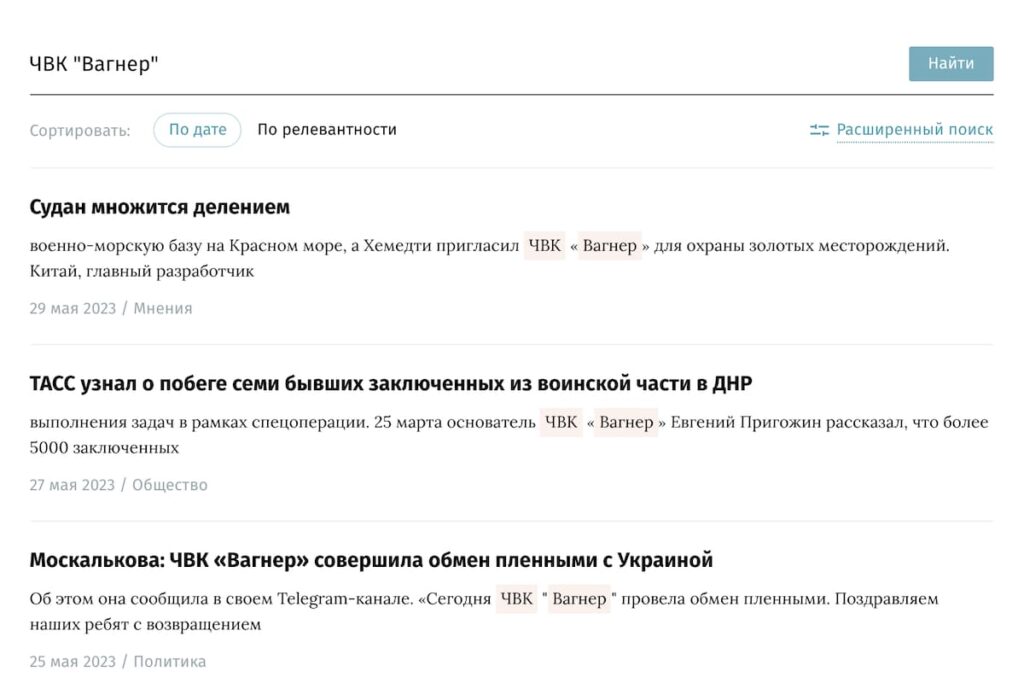Click the Общество category label
The height and width of the screenshot is (689, 1024).
(170, 486)
